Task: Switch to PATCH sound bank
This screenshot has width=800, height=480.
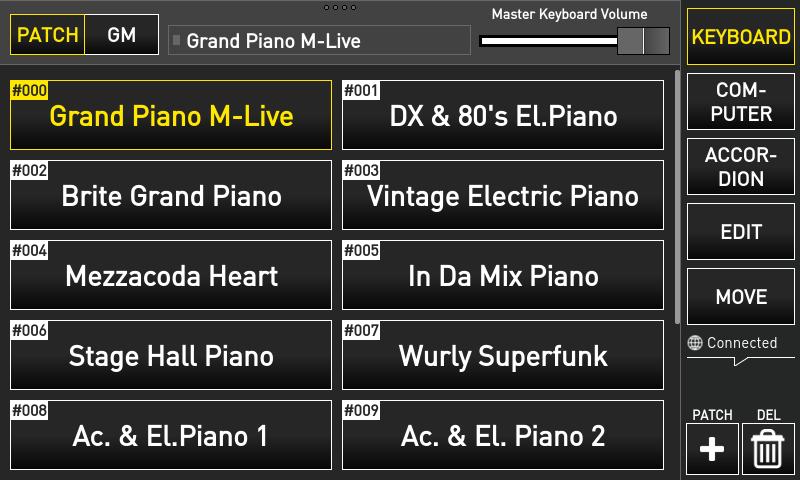Action: tap(48, 35)
